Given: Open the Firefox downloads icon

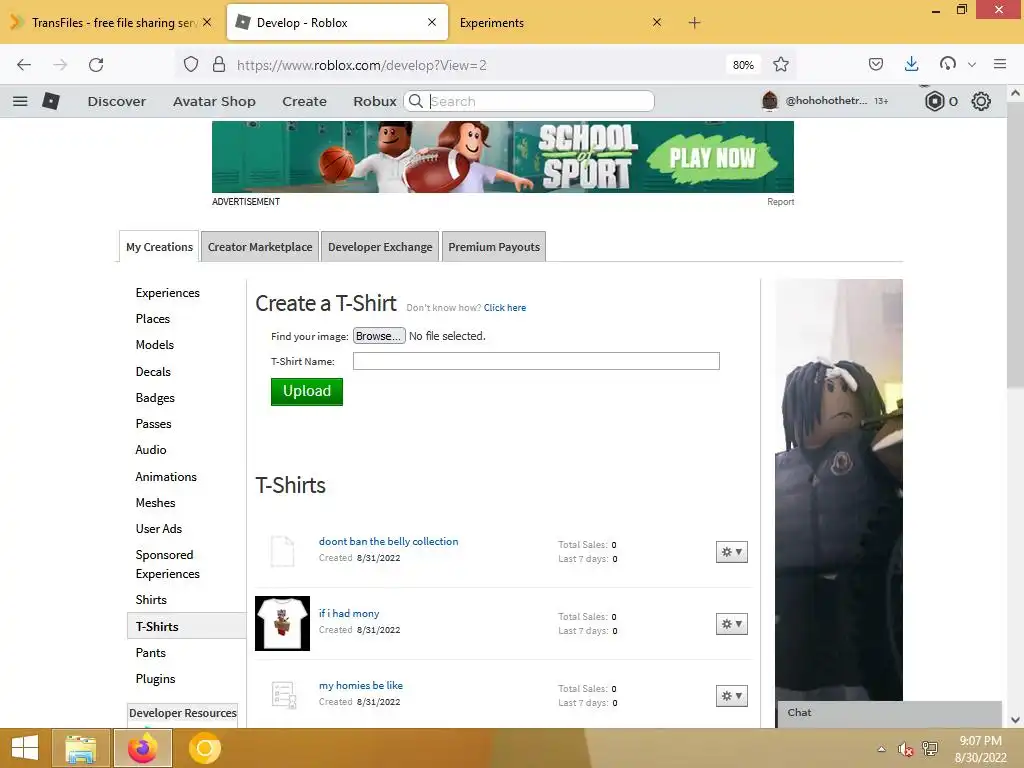Looking at the screenshot, I should (x=912, y=64).
